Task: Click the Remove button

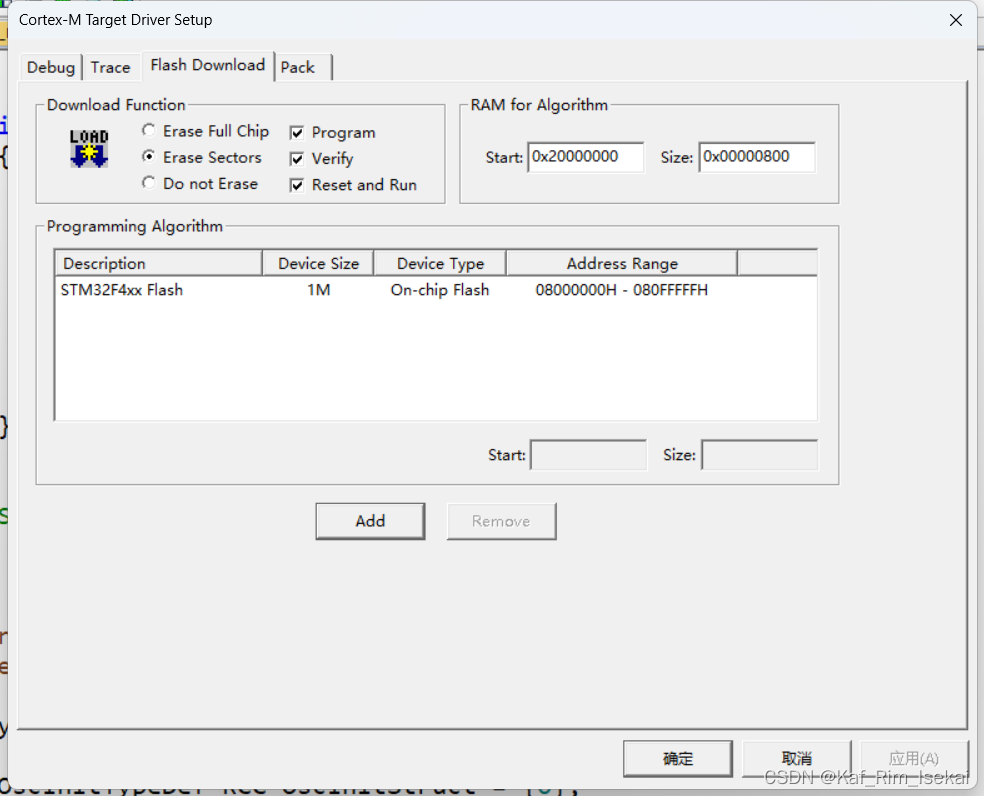Action: pyautogui.click(x=500, y=521)
